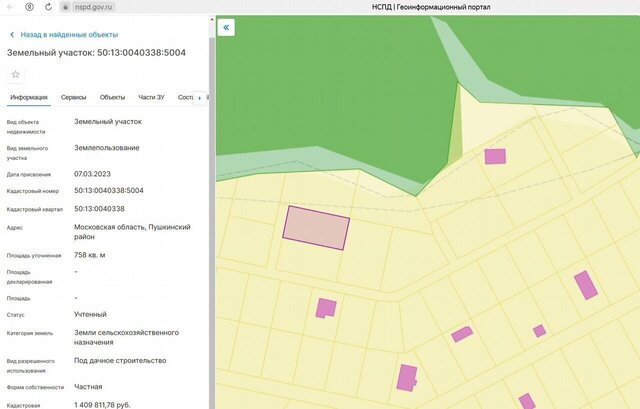The height and width of the screenshot is (409, 640).
Task: Reload the page with refresh icon
Action: click(x=48, y=7)
